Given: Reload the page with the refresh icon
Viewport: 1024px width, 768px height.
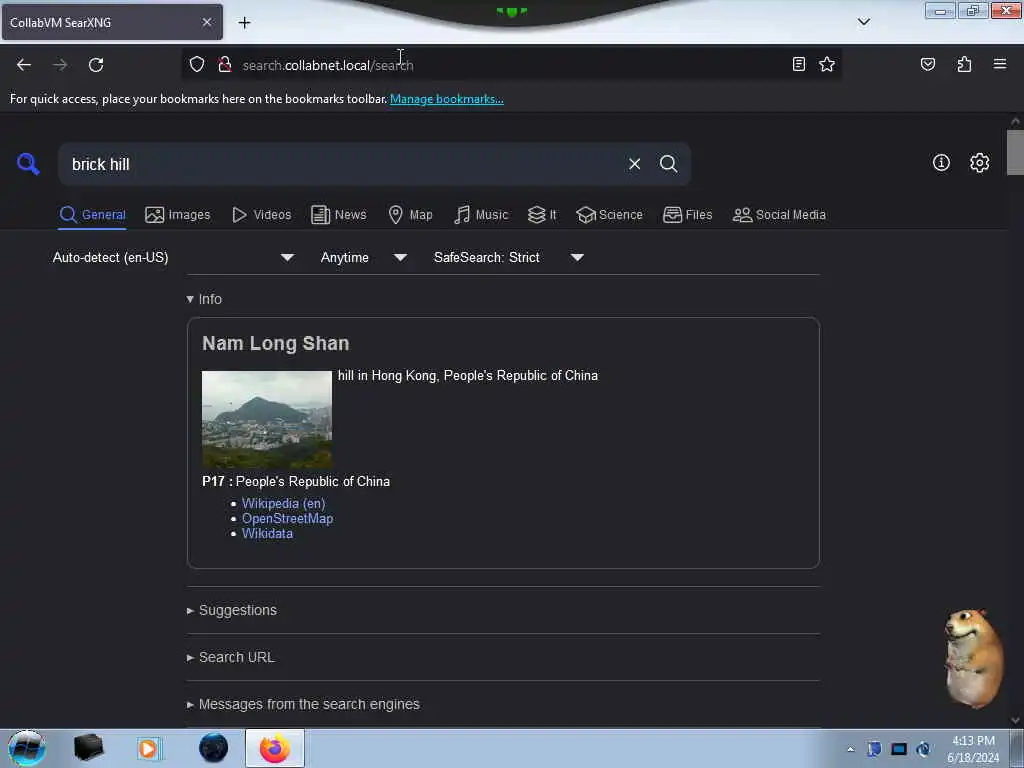Looking at the screenshot, I should [96, 65].
